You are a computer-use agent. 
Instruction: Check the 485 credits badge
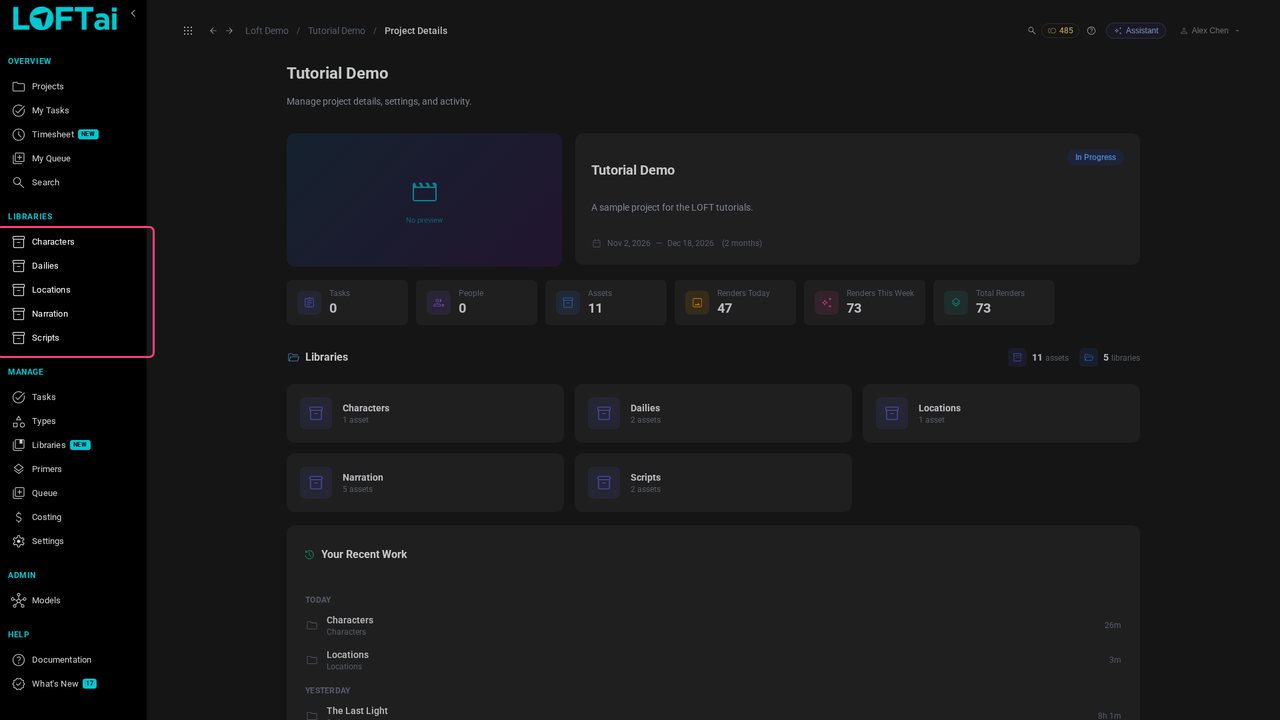(x=1060, y=31)
